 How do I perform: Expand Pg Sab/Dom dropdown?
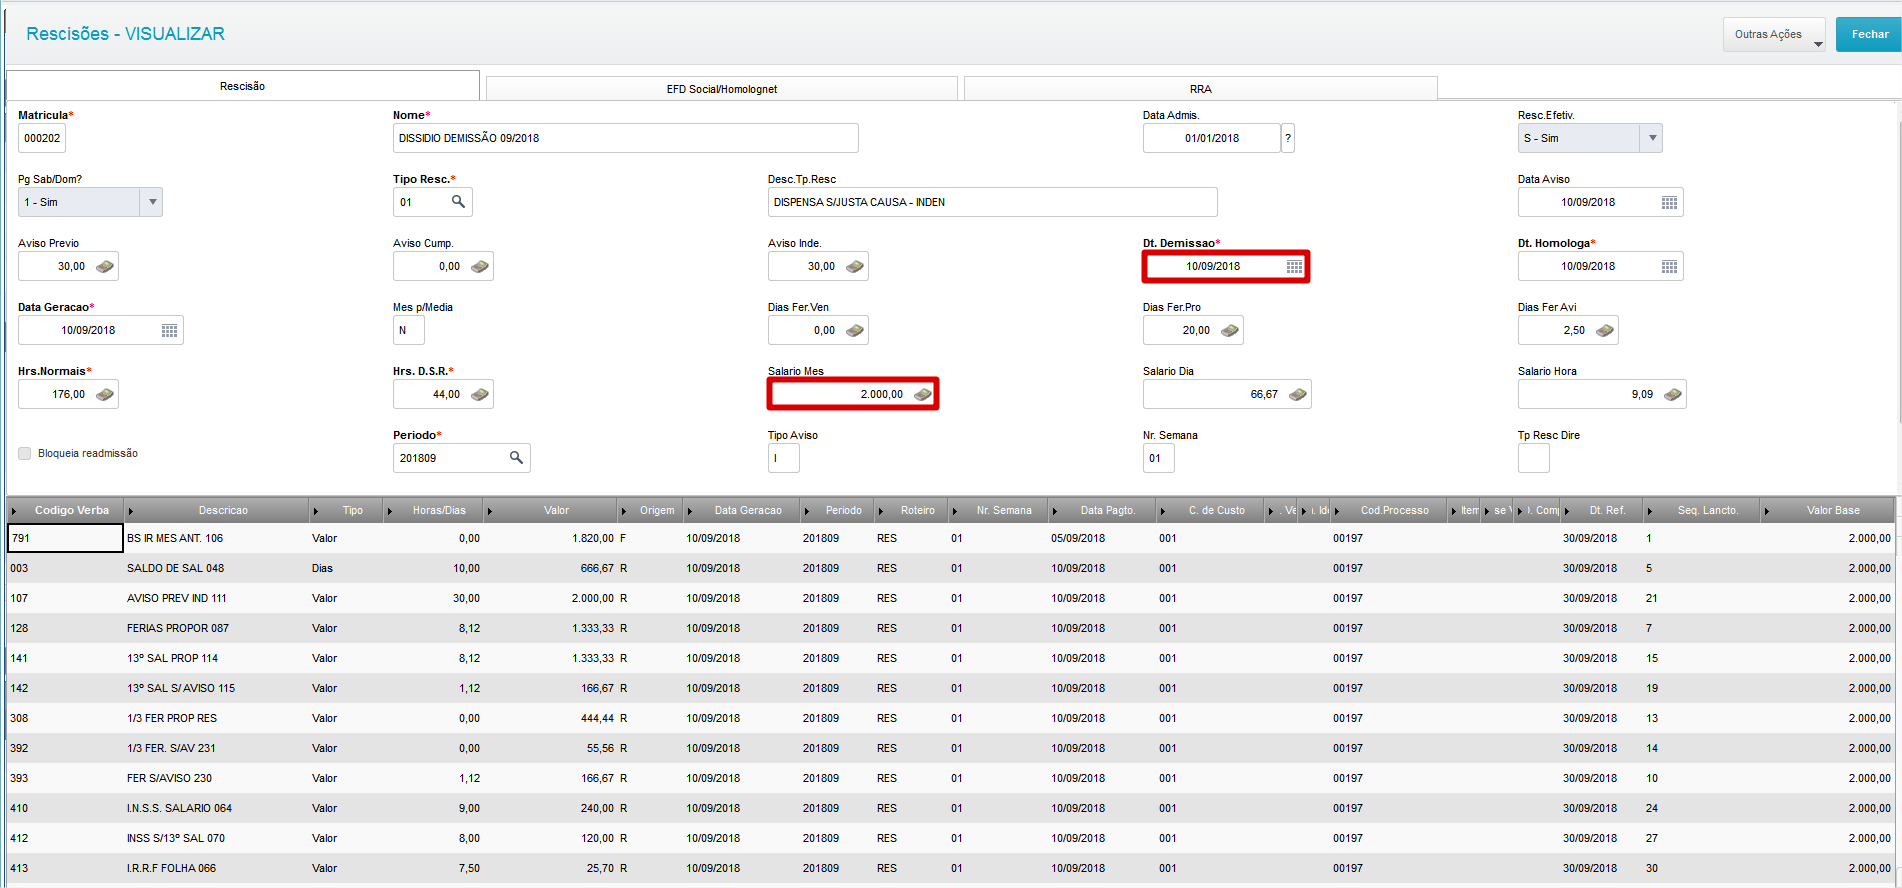pyautogui.click(x=152, y=202)
